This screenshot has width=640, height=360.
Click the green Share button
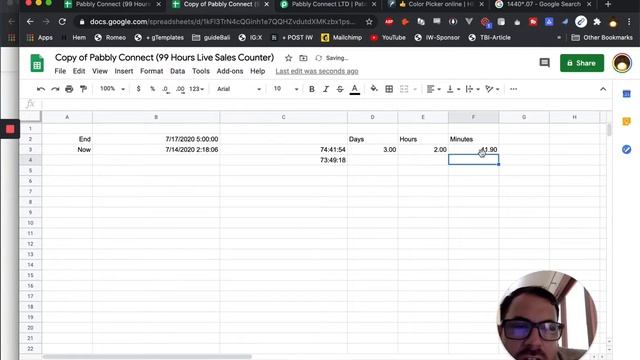[582, 63]
